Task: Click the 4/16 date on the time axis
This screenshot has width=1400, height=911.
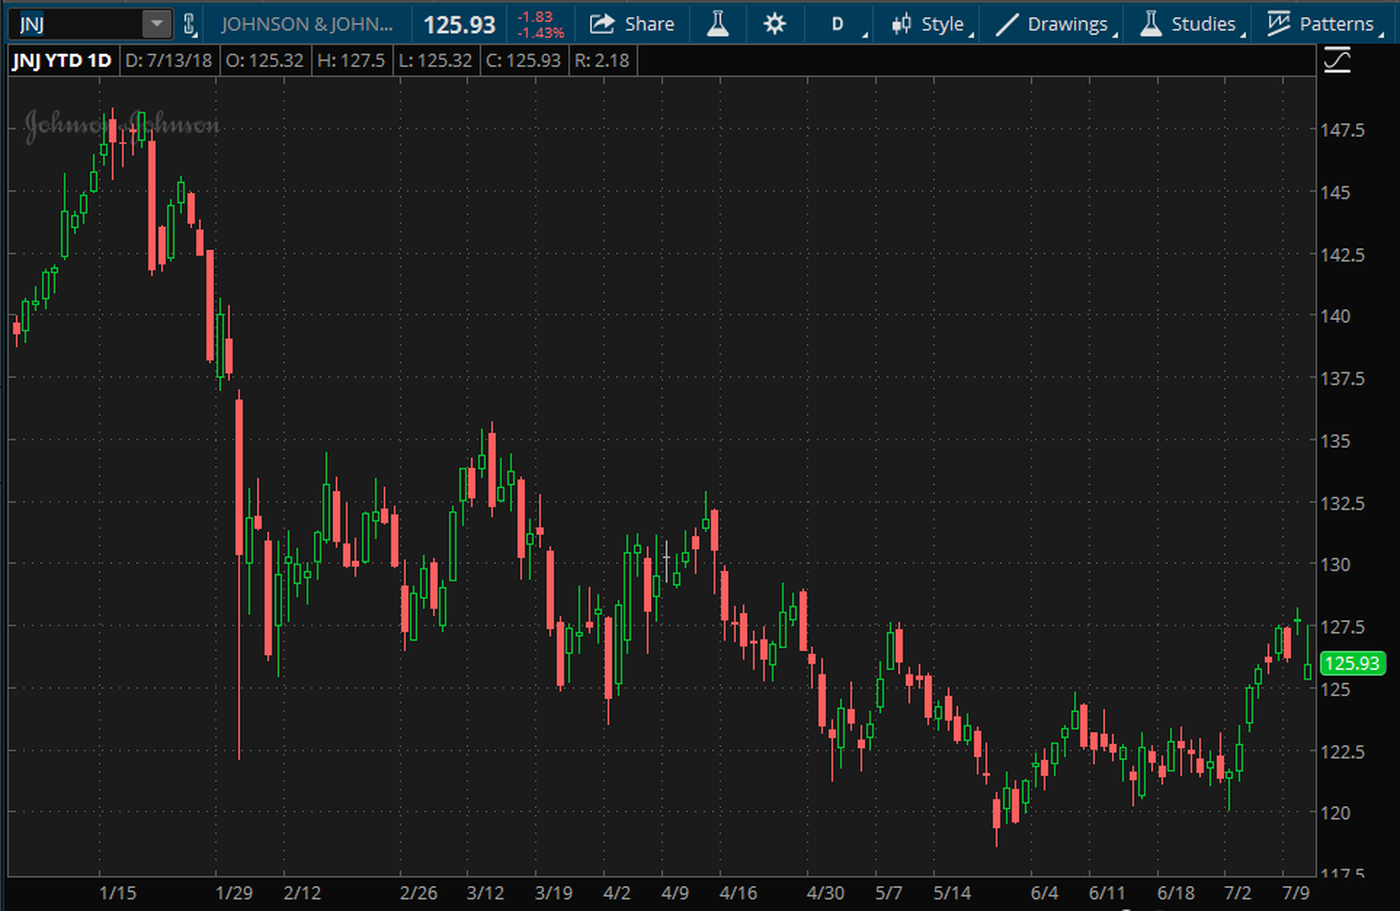Action: coord(738,893)
